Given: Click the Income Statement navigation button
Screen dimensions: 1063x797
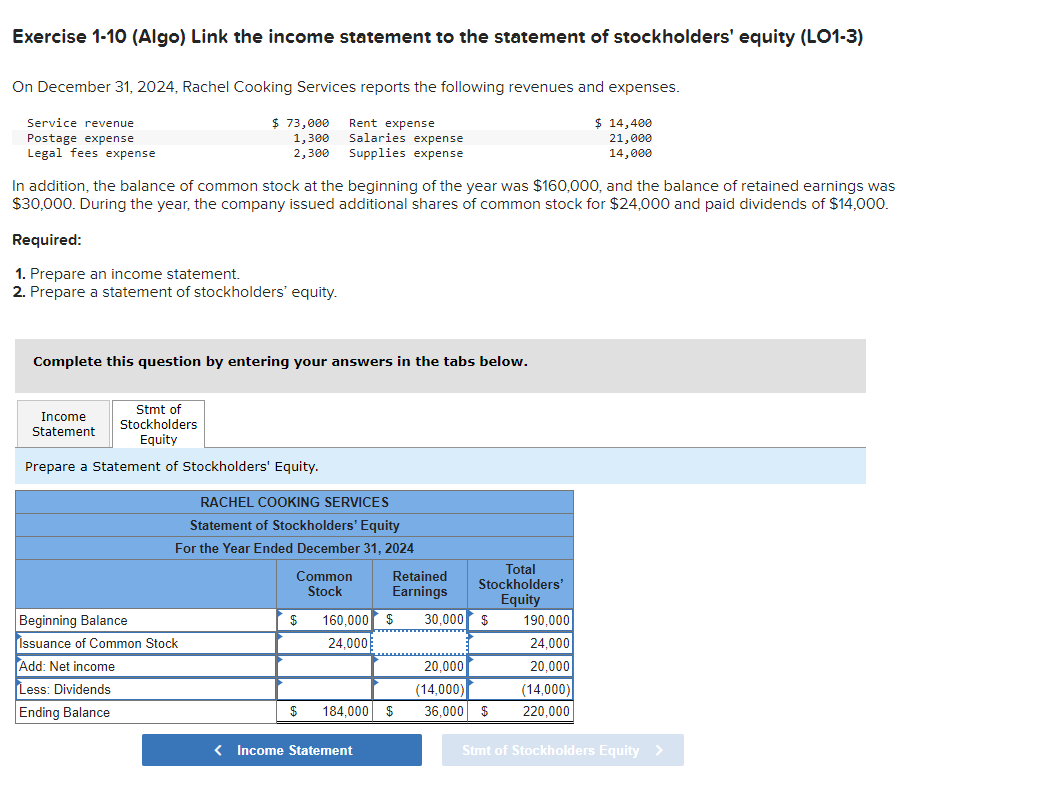Looking at the screenshot, I should [281, 750].
